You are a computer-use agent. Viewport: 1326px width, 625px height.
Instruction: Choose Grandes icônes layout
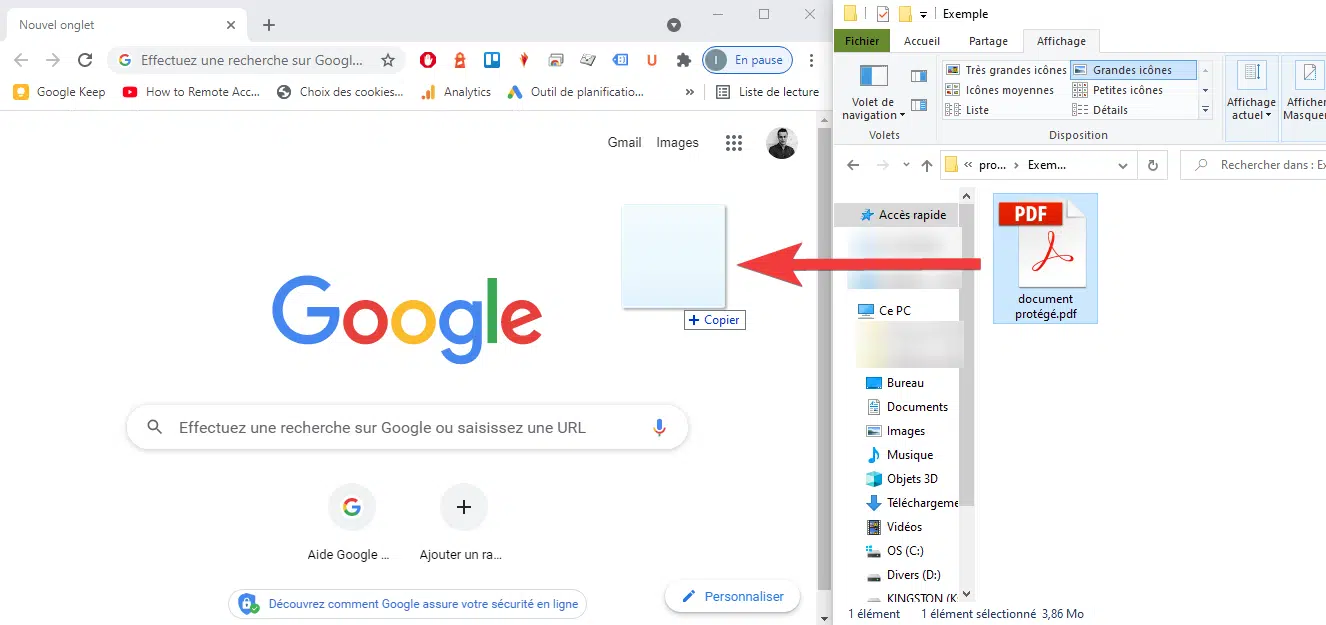(x=1134, y=70)
